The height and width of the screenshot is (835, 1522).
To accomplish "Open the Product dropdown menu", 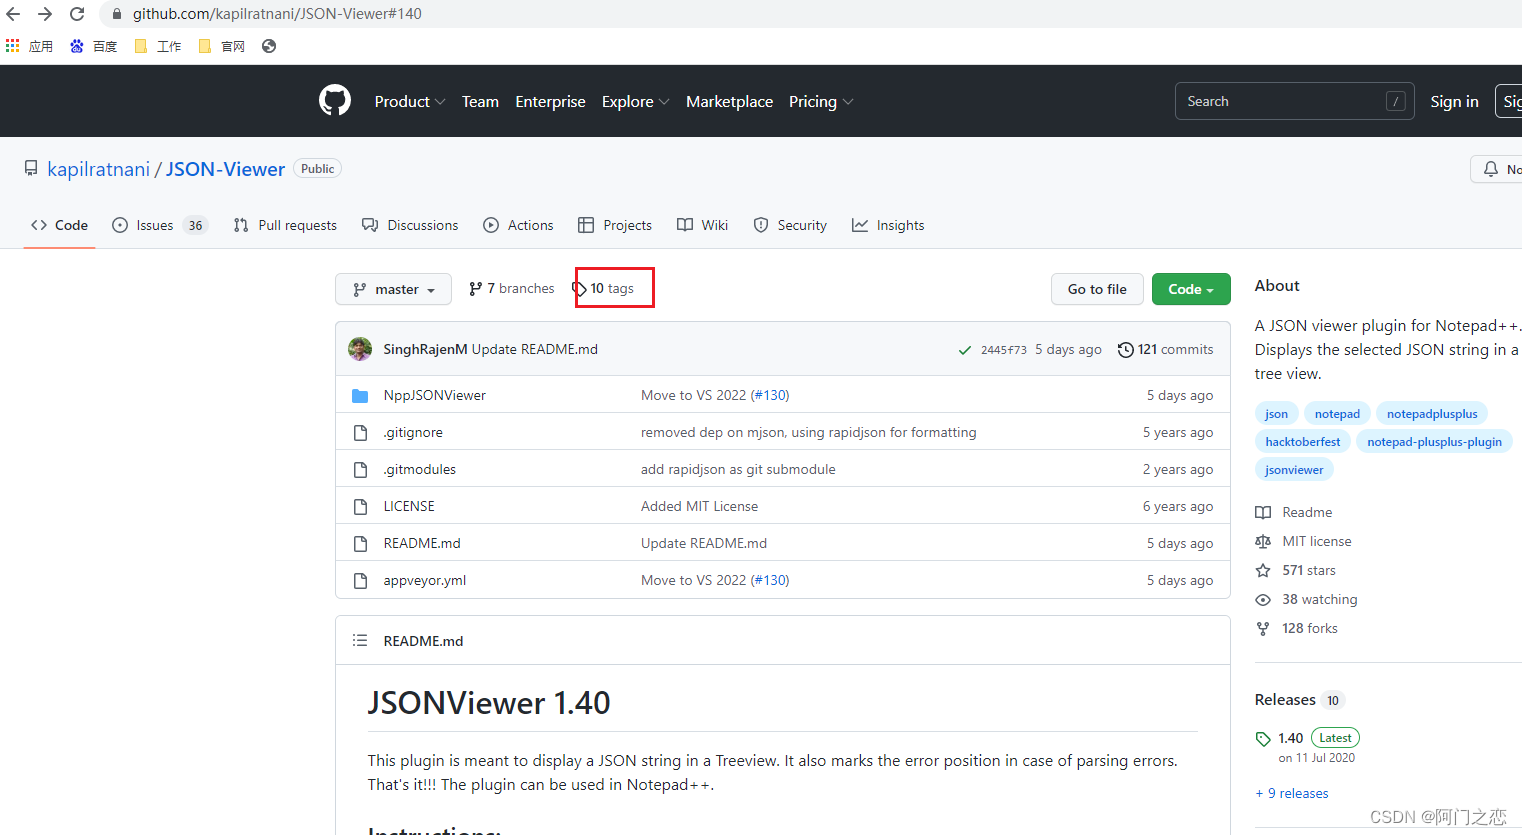I will tap(410, 102).
